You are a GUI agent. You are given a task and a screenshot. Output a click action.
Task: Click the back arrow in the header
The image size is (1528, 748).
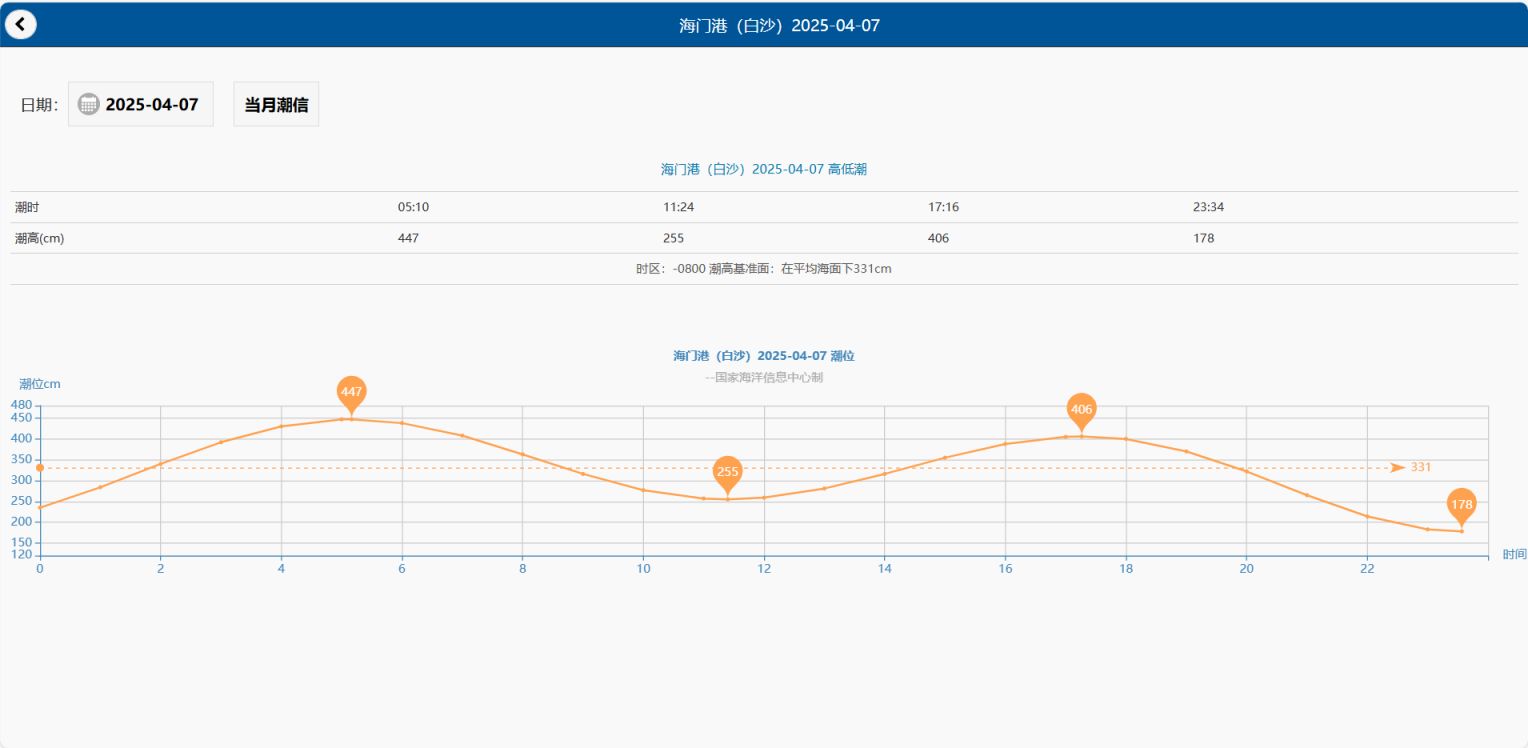[x=20, y=24]
